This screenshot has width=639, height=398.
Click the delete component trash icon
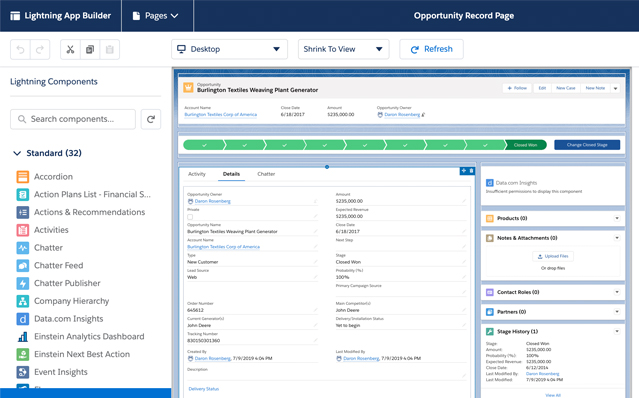click(x=471, y=171)
